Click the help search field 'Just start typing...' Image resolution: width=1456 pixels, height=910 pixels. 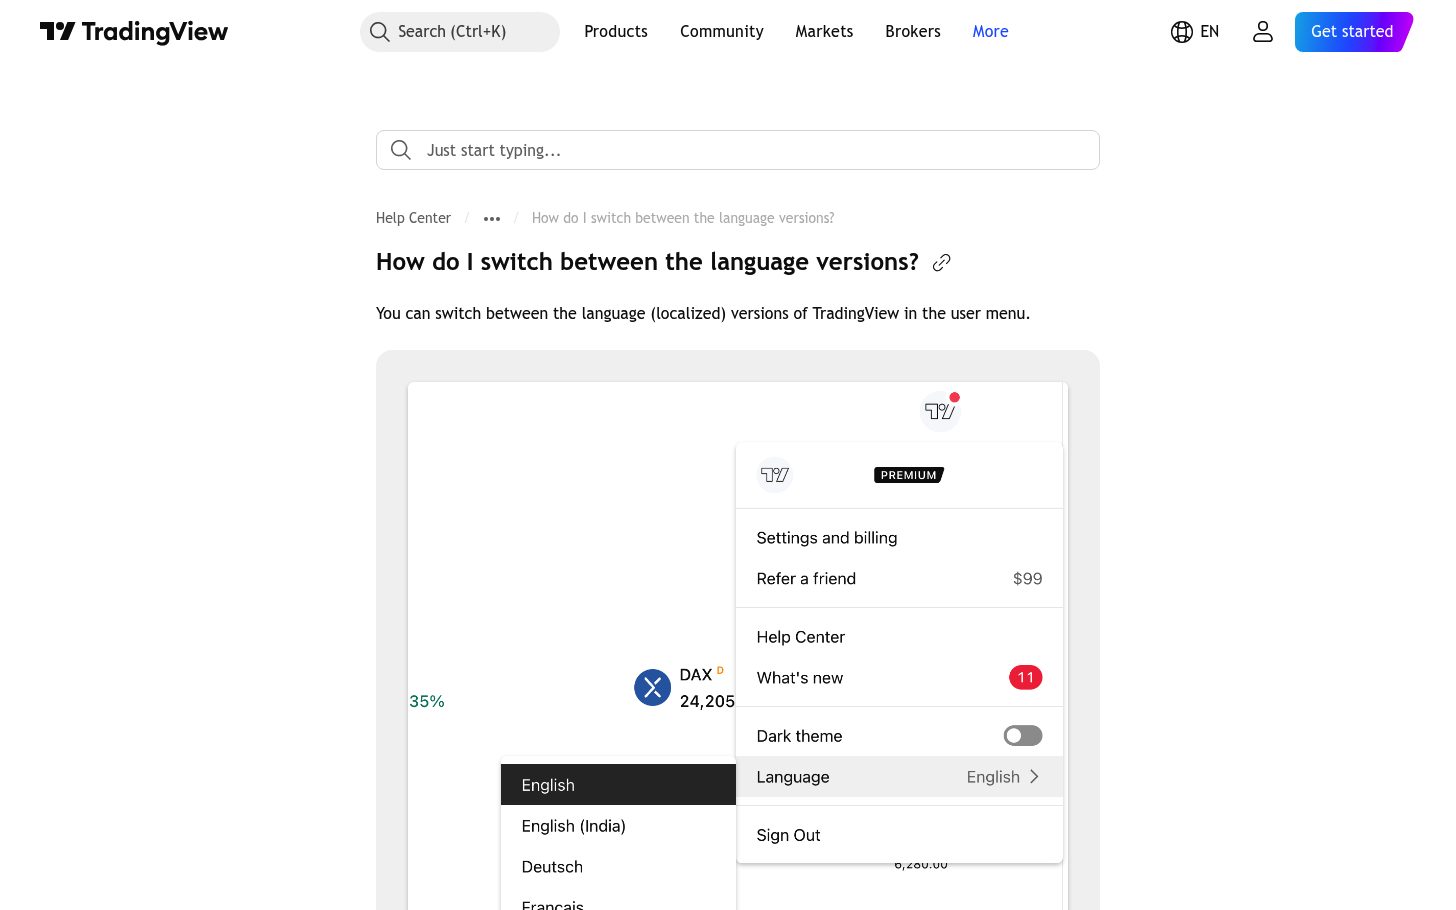tap(738, 150)
